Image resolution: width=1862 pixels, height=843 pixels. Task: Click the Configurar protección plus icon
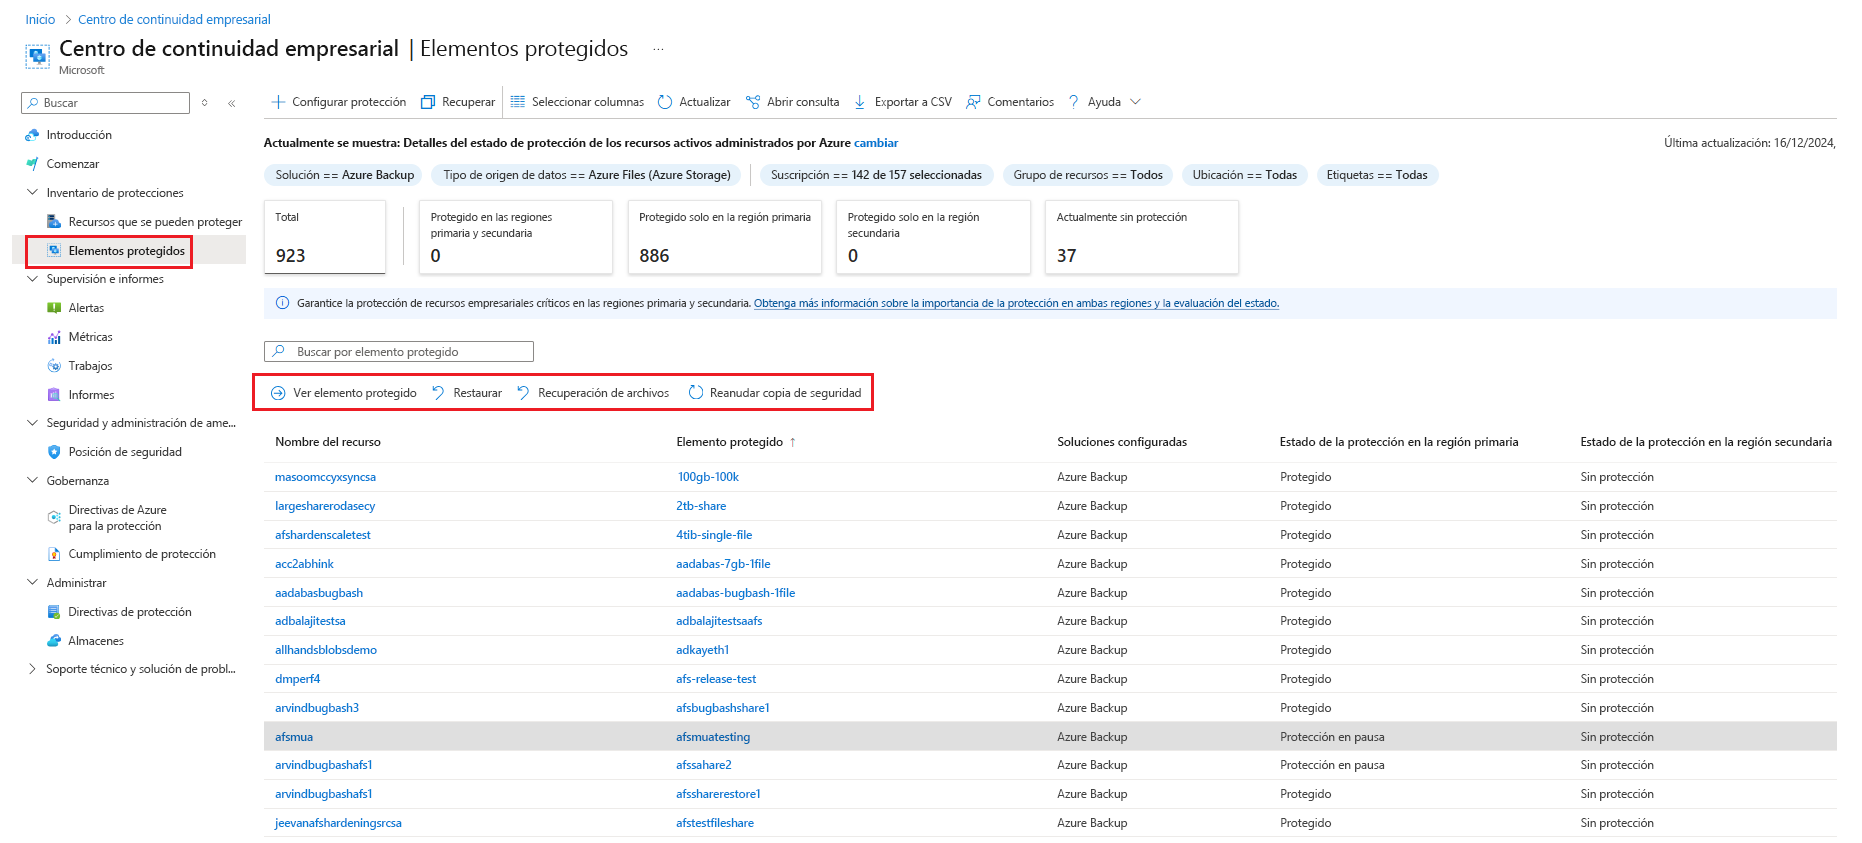pyautogui.click(x=278, y=102)
